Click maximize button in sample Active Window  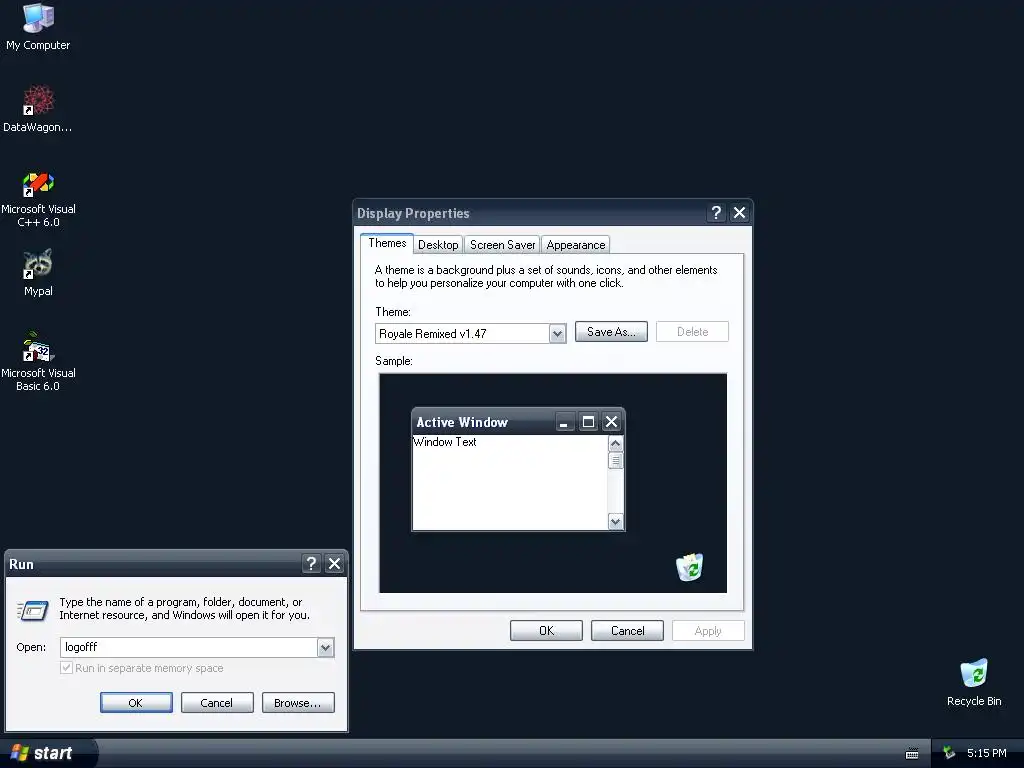pos(588,422)
